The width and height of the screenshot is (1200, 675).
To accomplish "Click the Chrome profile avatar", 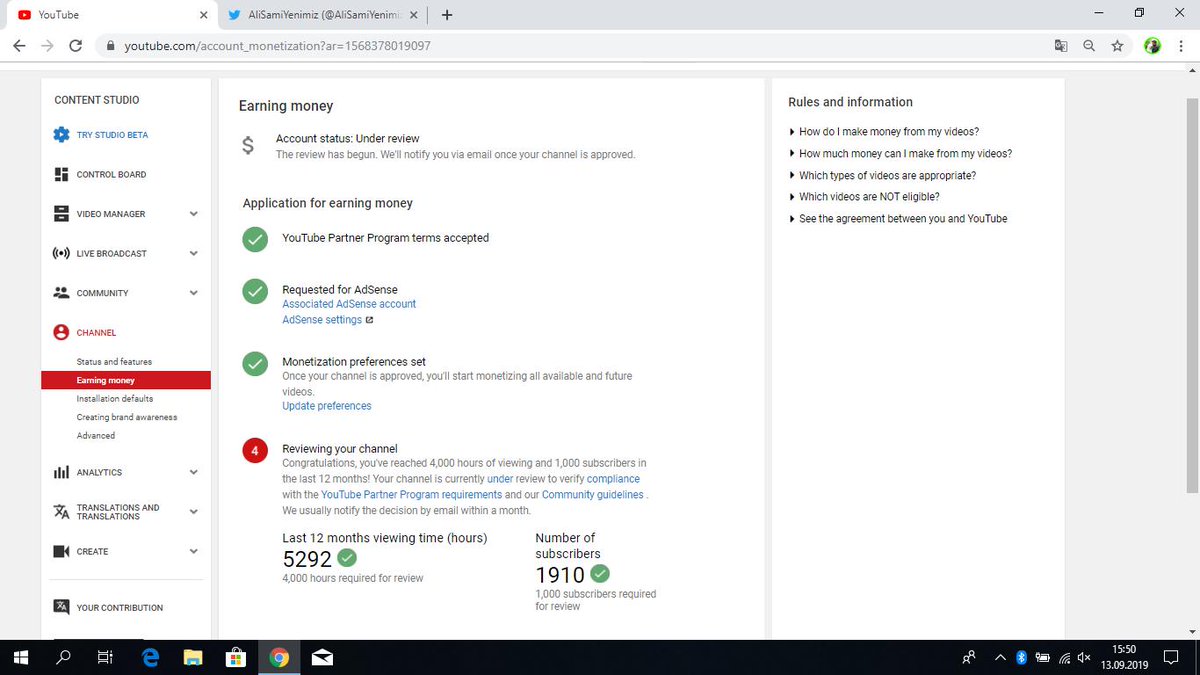I will (1153, 46).
